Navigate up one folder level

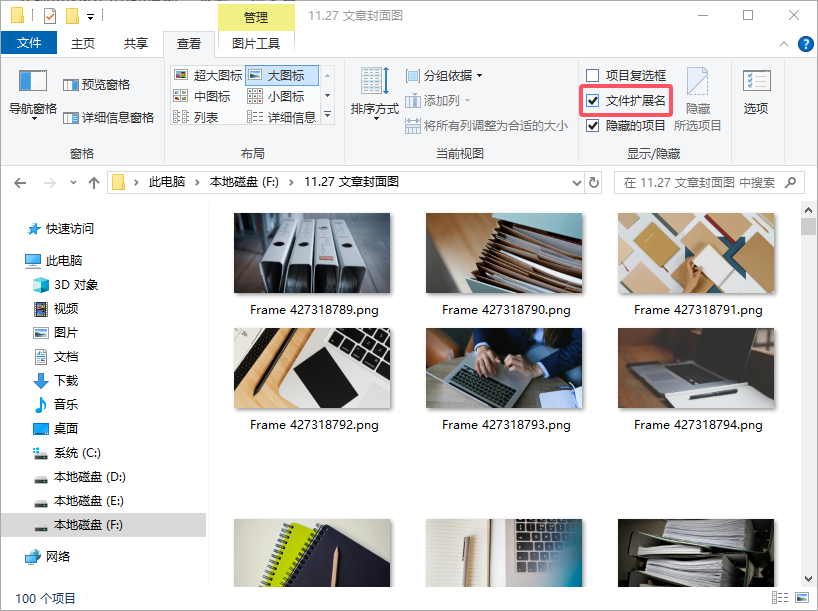(94, 182)
